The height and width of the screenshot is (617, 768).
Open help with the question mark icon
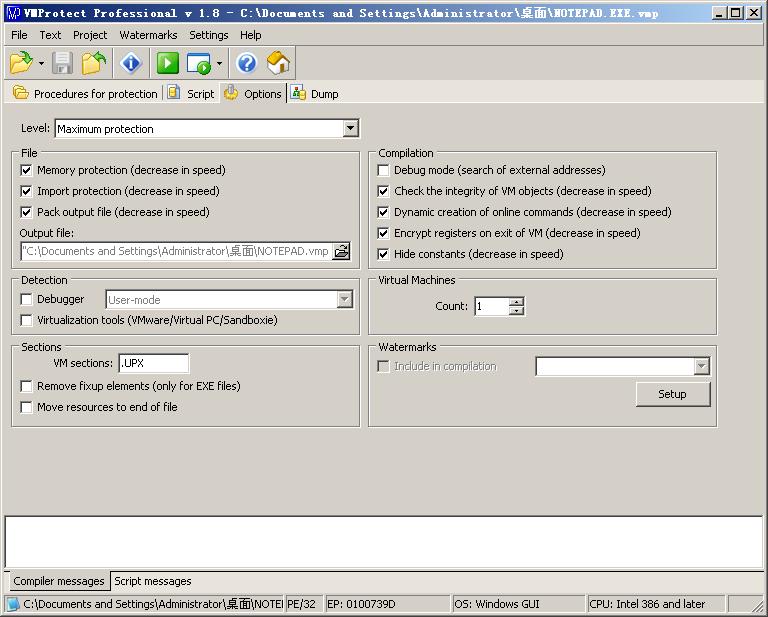(247, 64)
